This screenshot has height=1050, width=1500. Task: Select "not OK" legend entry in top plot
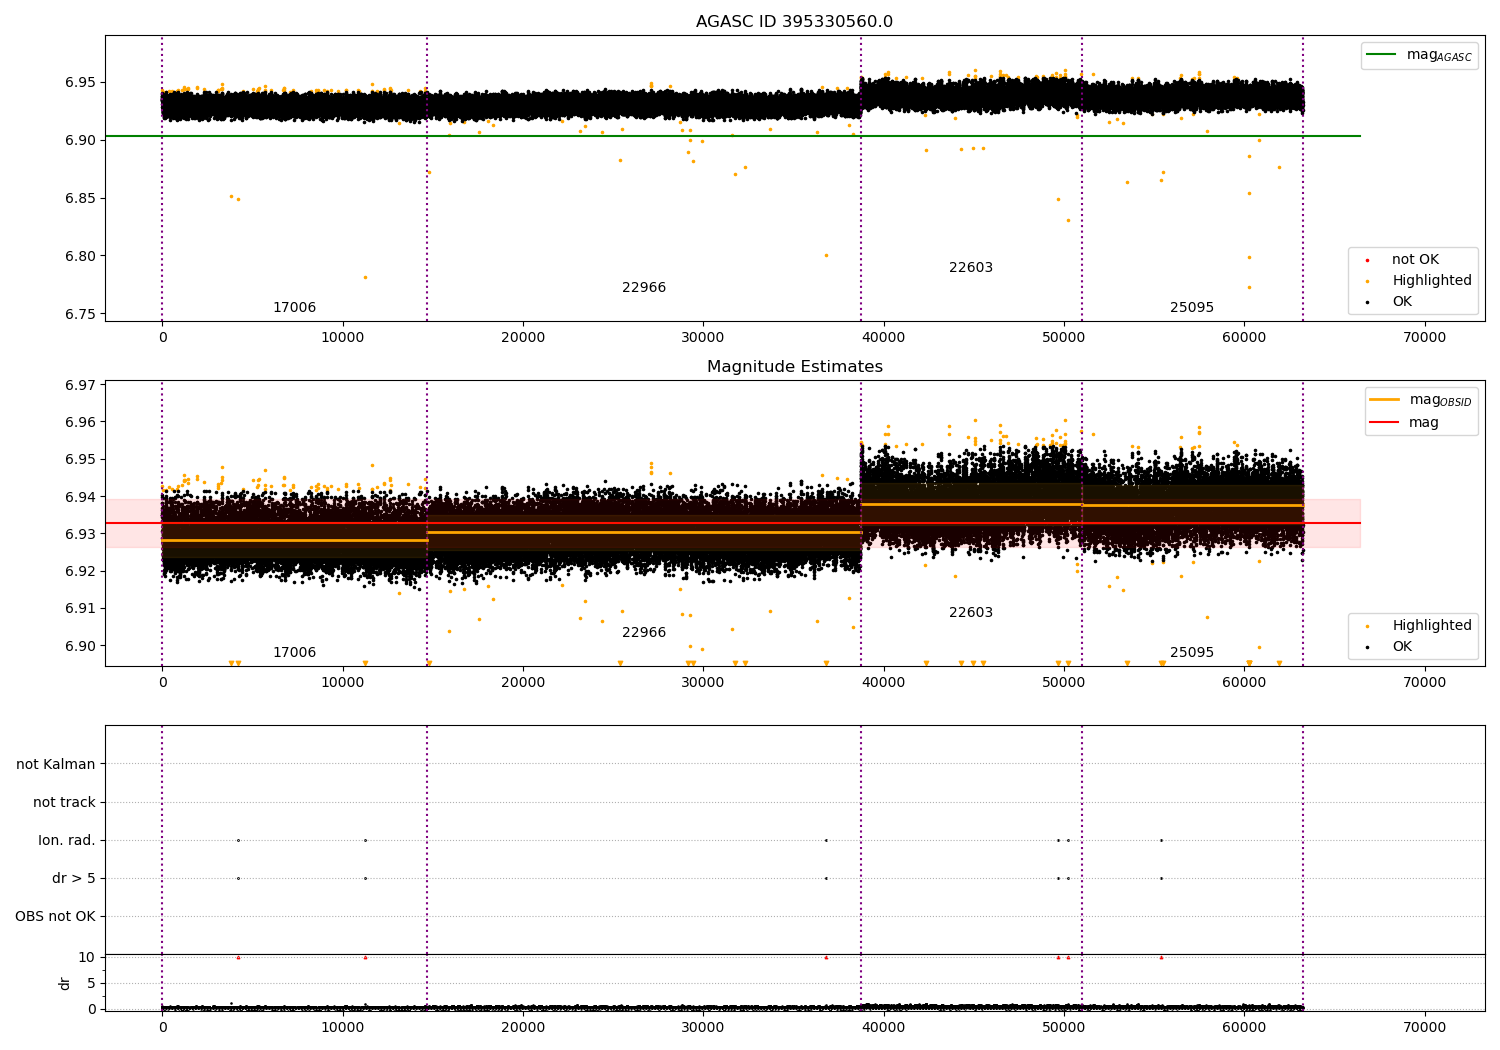(x=1415, y=260)
